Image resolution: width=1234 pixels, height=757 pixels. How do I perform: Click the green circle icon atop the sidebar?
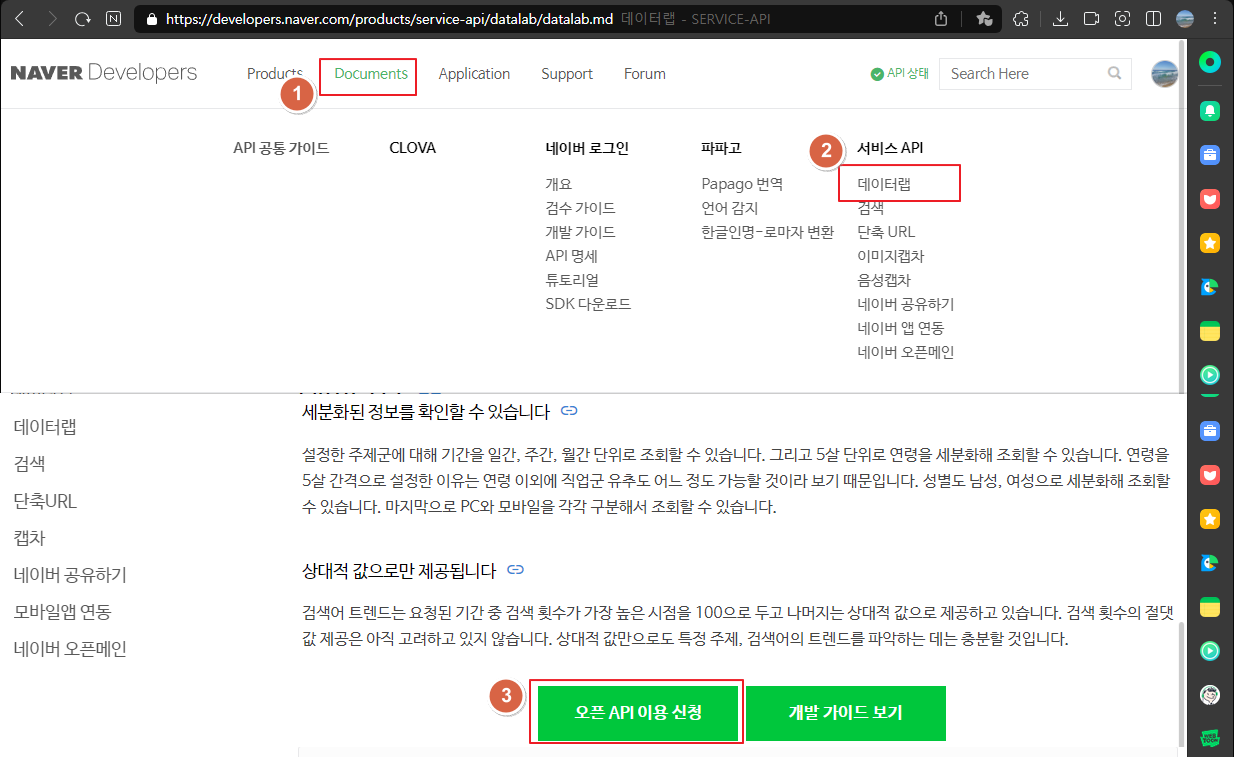1211,62
